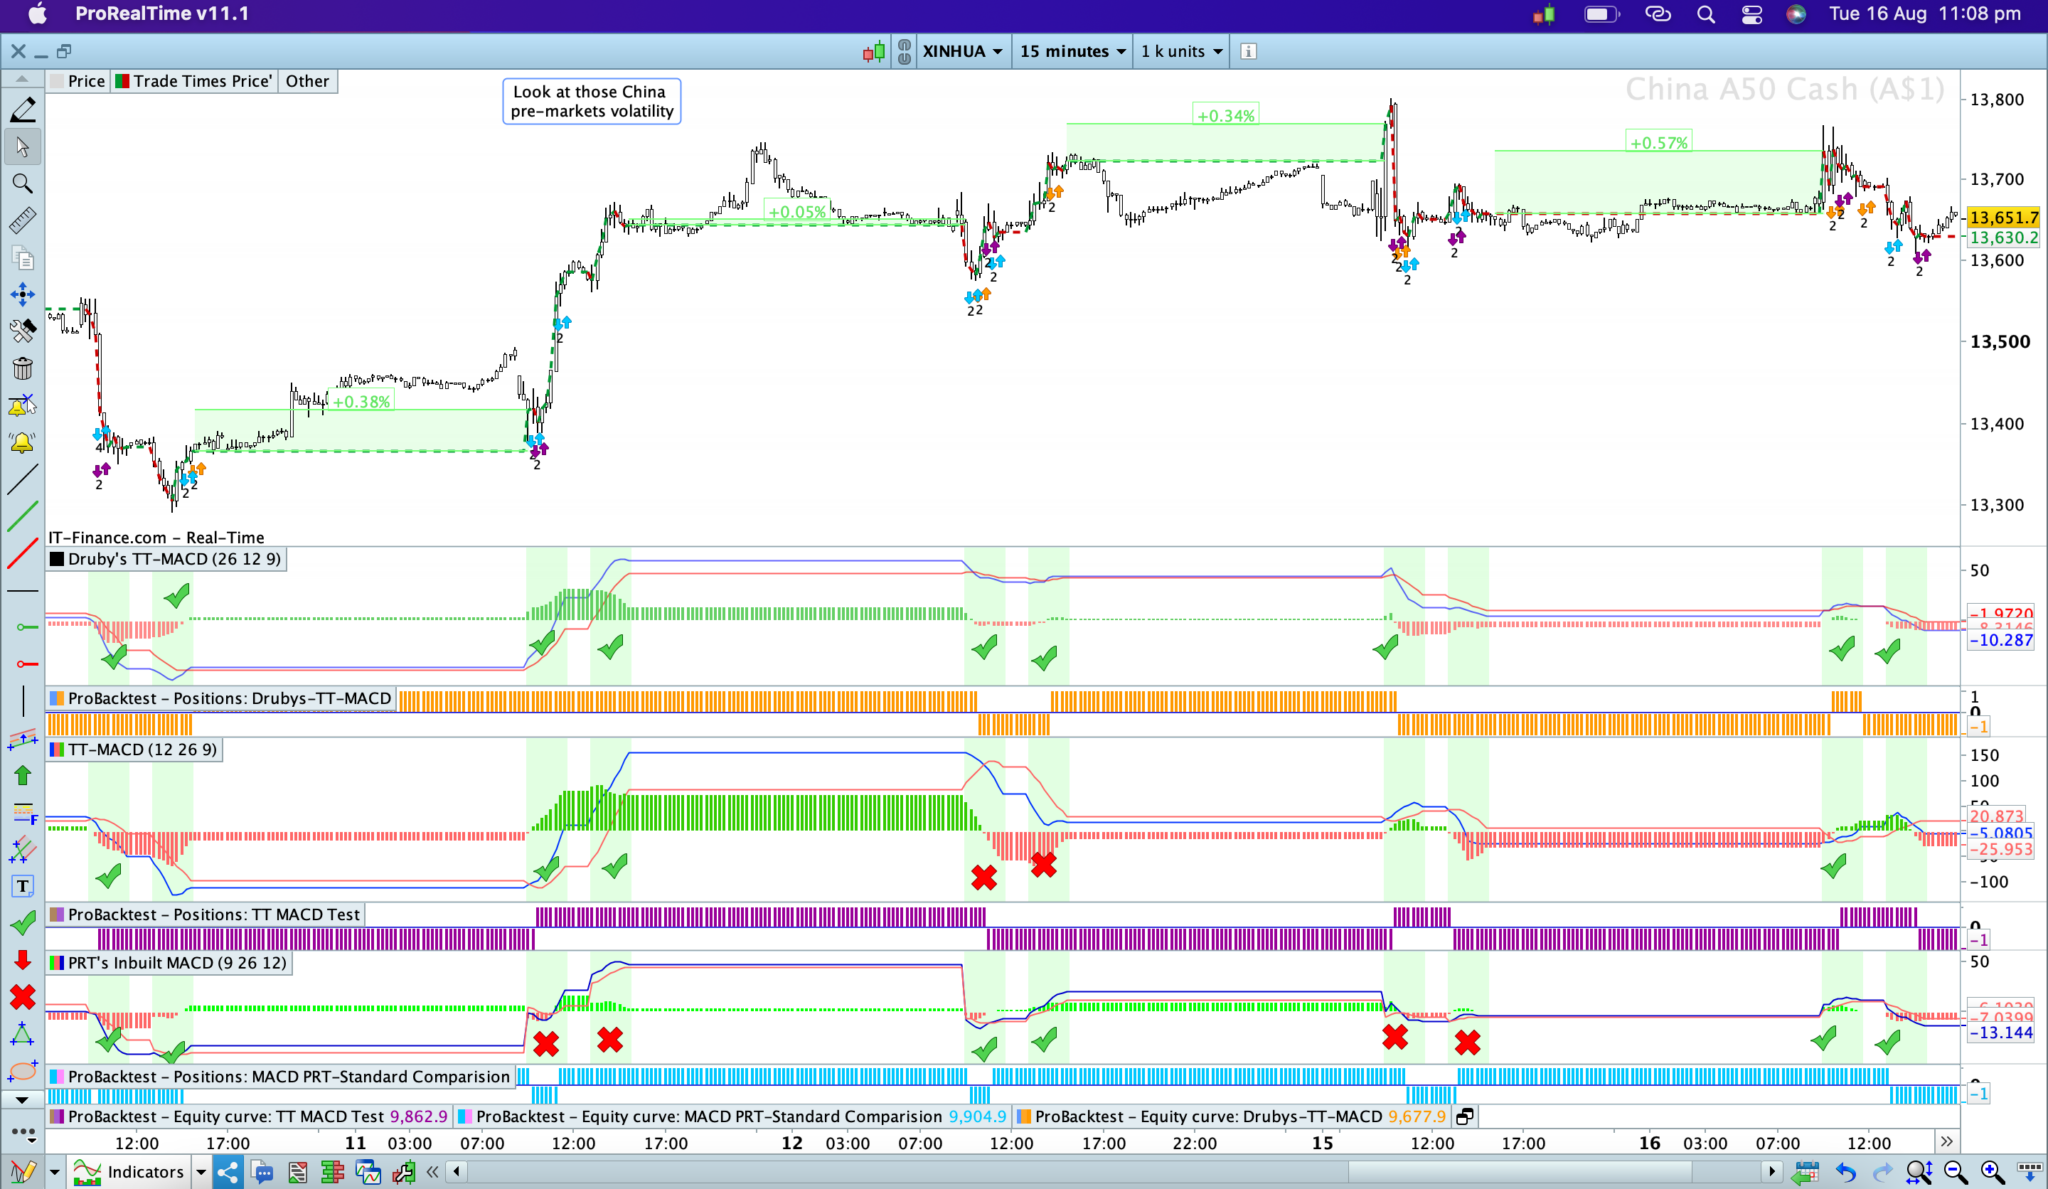Click PRT's Inbuilt MACD (9 26 12) label
This screenshot has width=2048, height=1189.
(169, 963)
